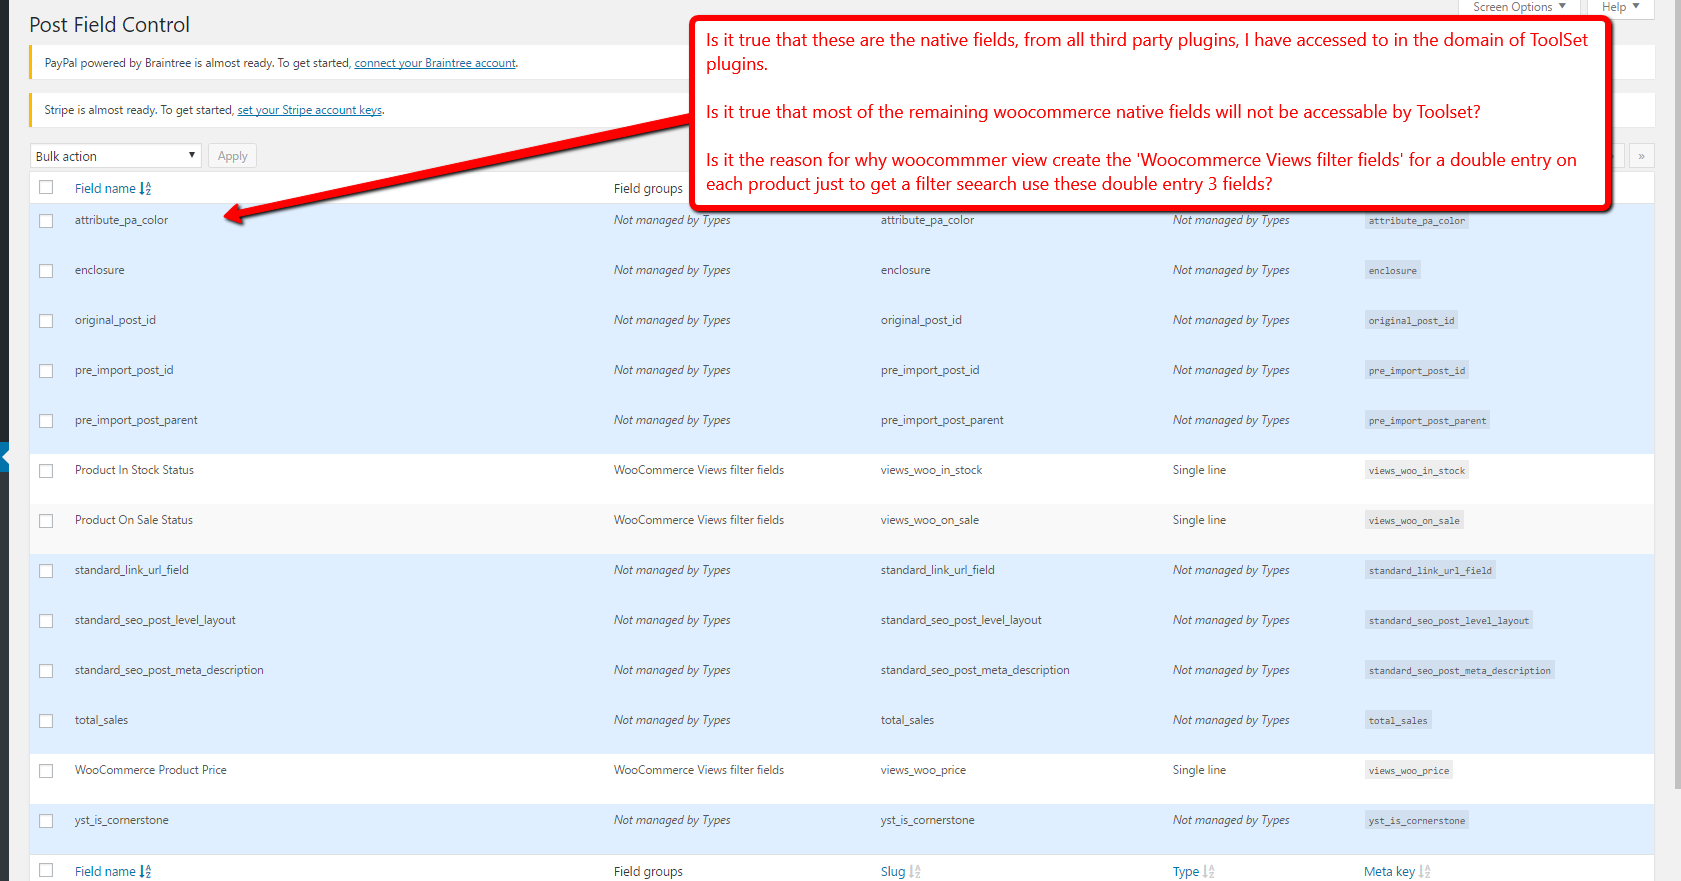Open set your Stripe account keys link
The image size is (1681, 881).
click(x=310, y=110)
